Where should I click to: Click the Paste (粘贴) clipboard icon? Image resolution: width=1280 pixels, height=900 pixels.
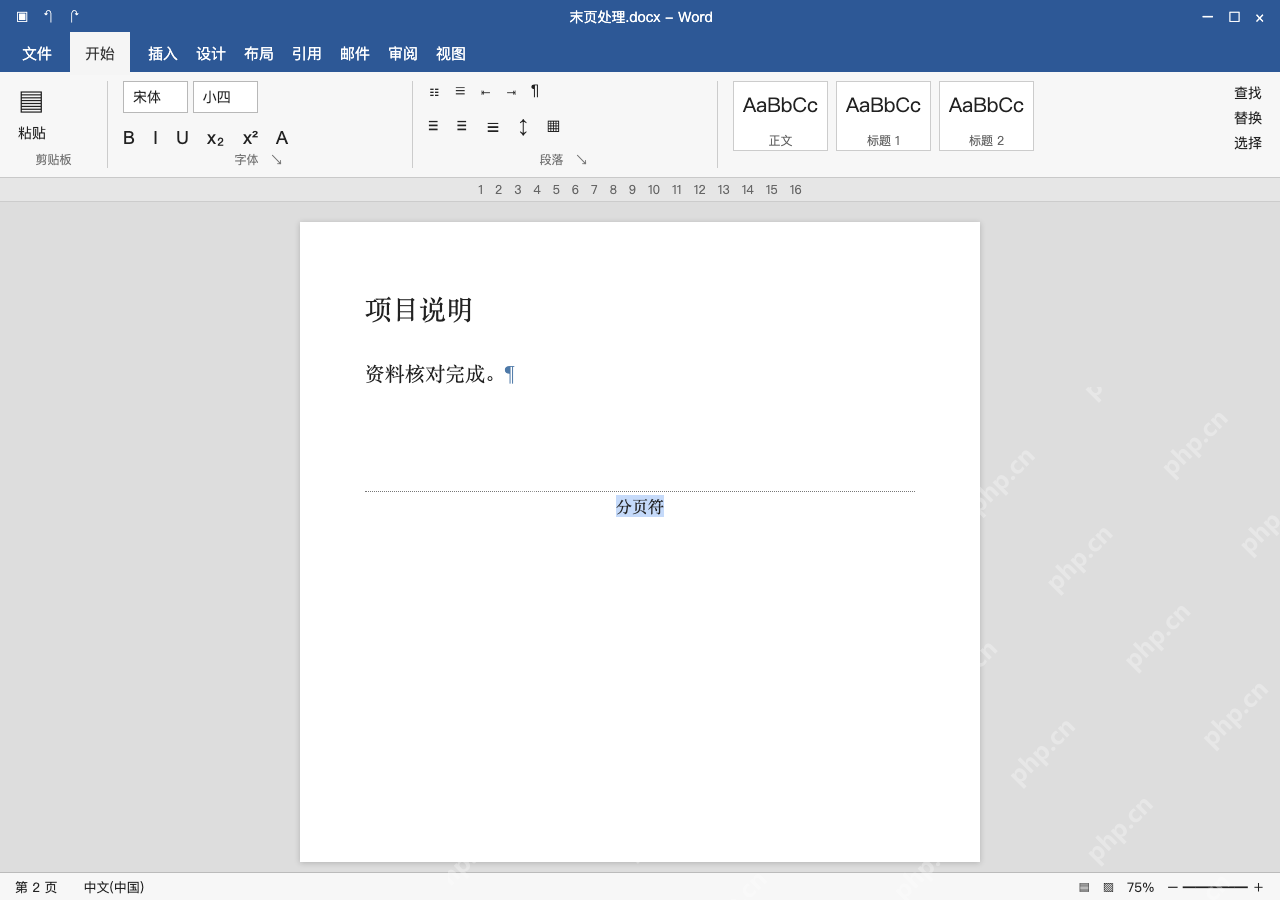tap(31, 101)
